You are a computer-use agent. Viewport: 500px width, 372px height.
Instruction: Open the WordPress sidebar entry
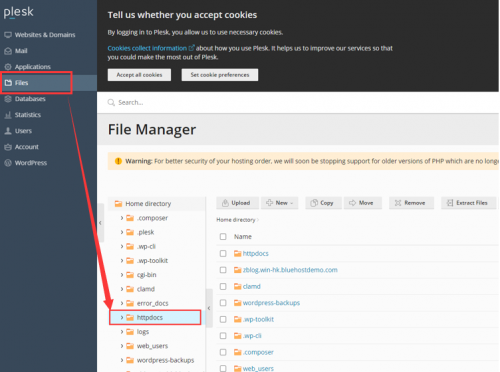click(x=26, y=163)
